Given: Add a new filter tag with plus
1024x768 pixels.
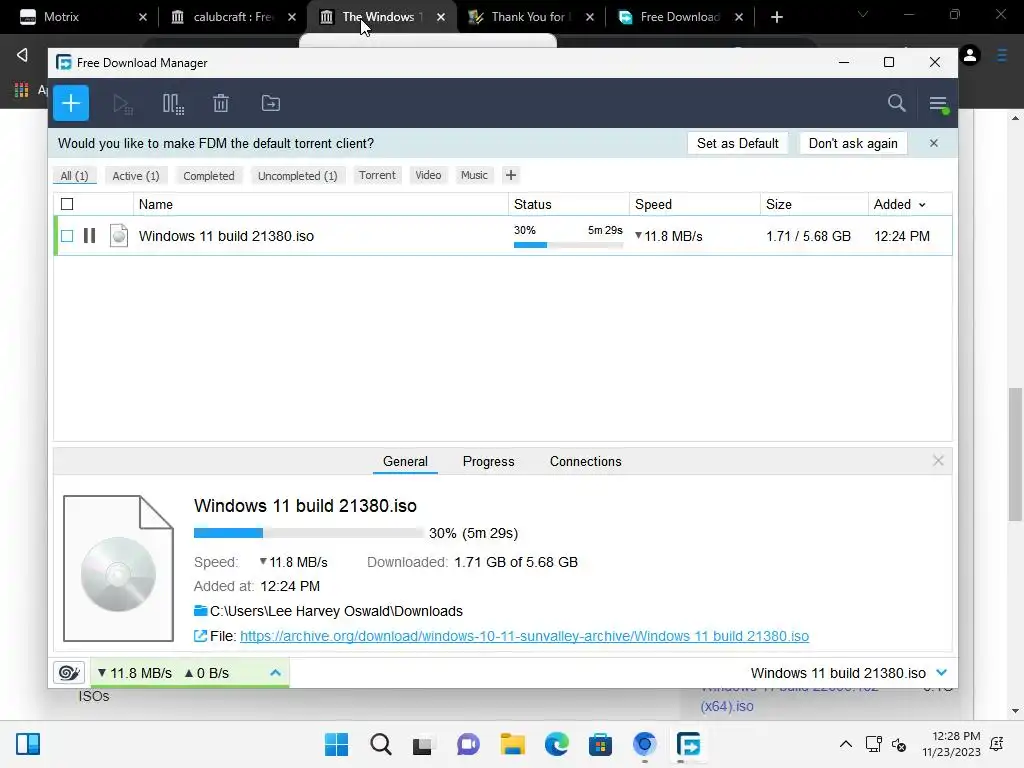Looking at the screenshot, I should pyautogui.click(x=511, y=175).
